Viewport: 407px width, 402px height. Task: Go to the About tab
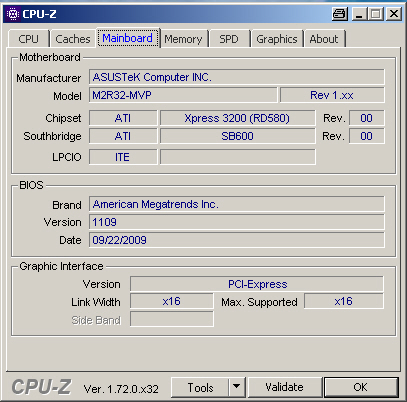point(324,39)
